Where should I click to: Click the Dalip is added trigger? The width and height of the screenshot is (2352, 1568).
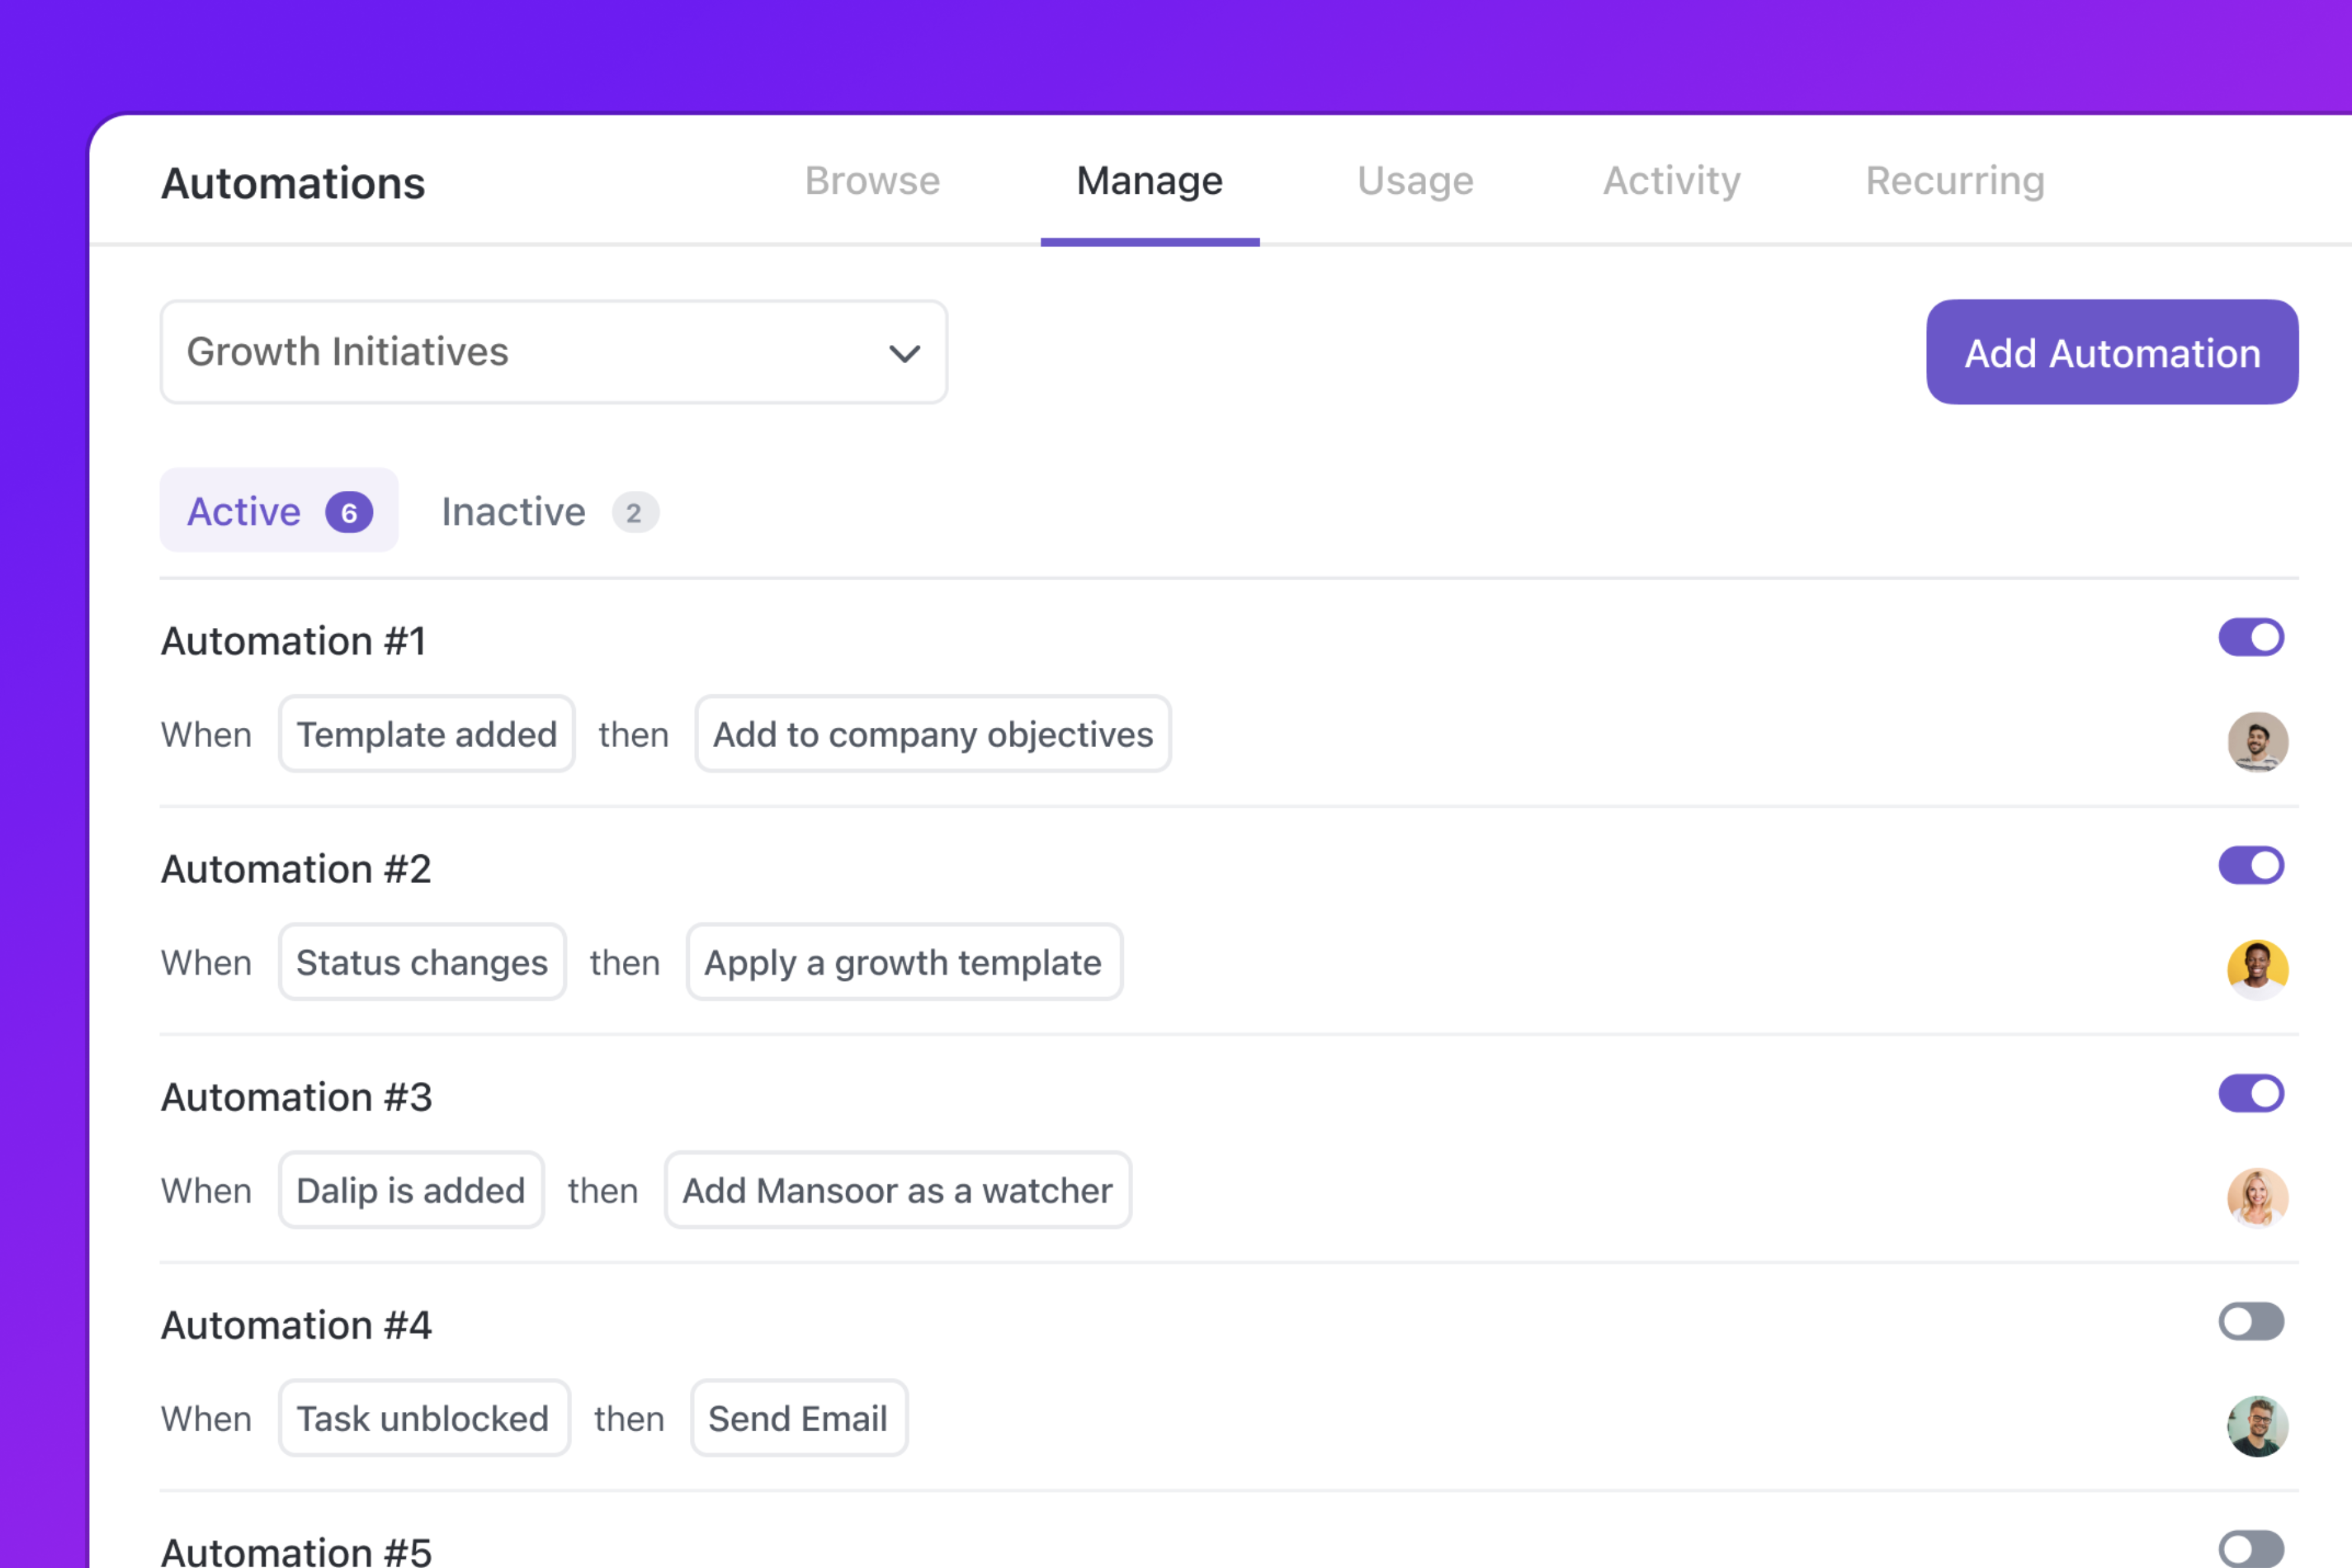coord(411,1190)
